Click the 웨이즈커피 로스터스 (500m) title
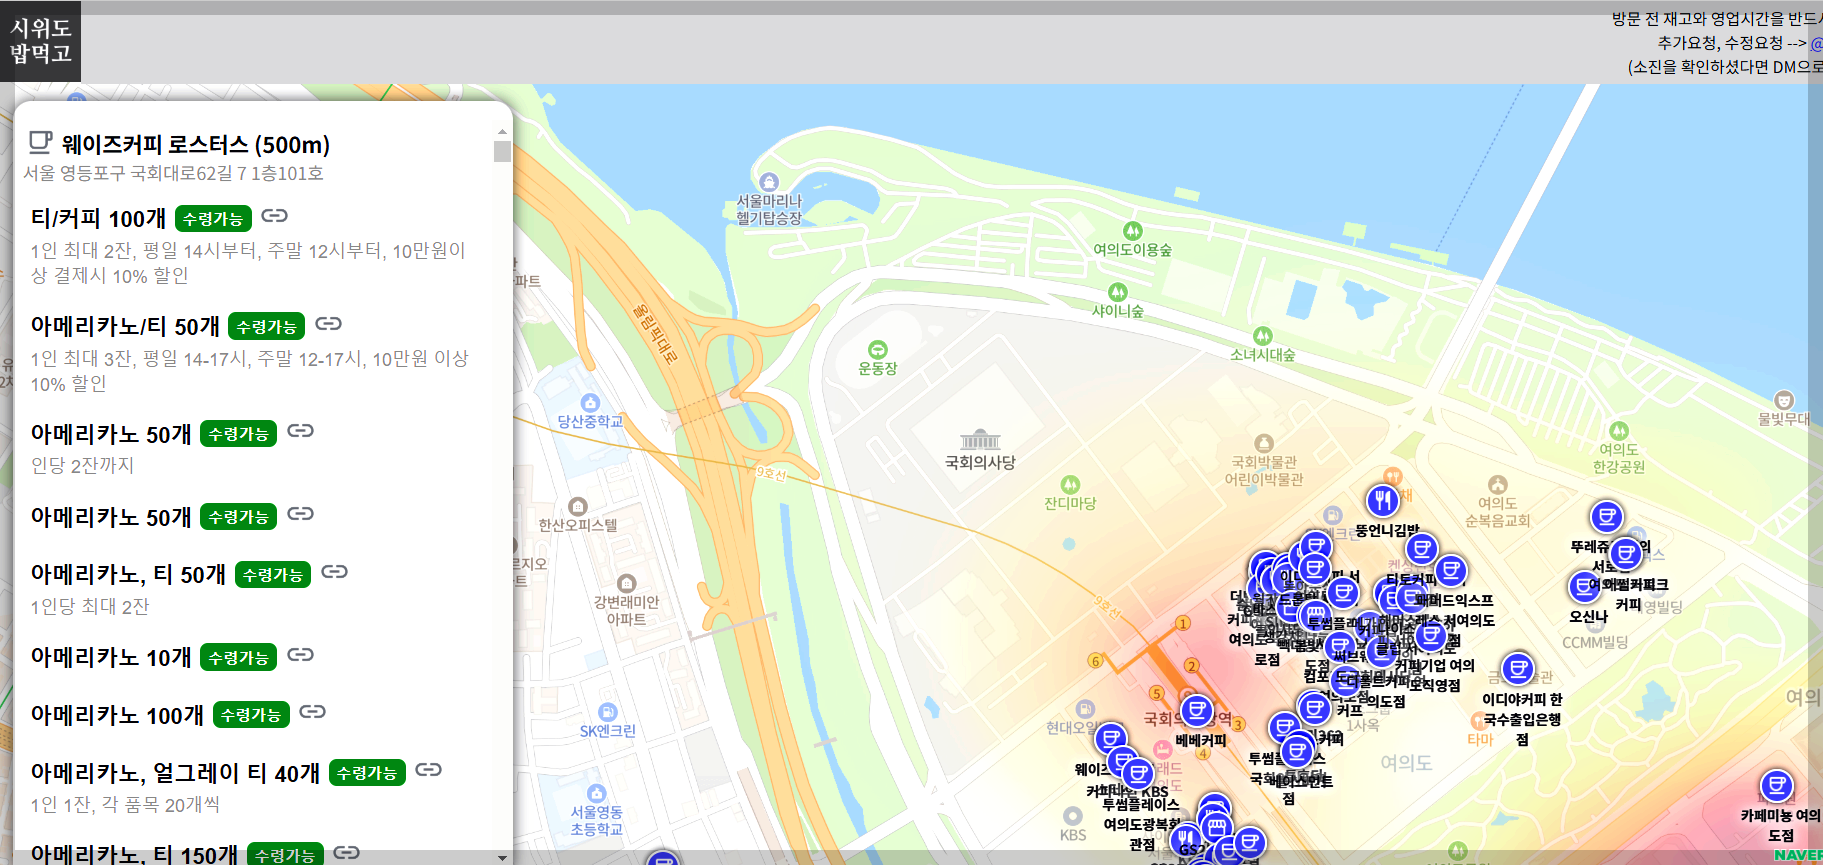The image size is (1823, 865). coord(196,145)
